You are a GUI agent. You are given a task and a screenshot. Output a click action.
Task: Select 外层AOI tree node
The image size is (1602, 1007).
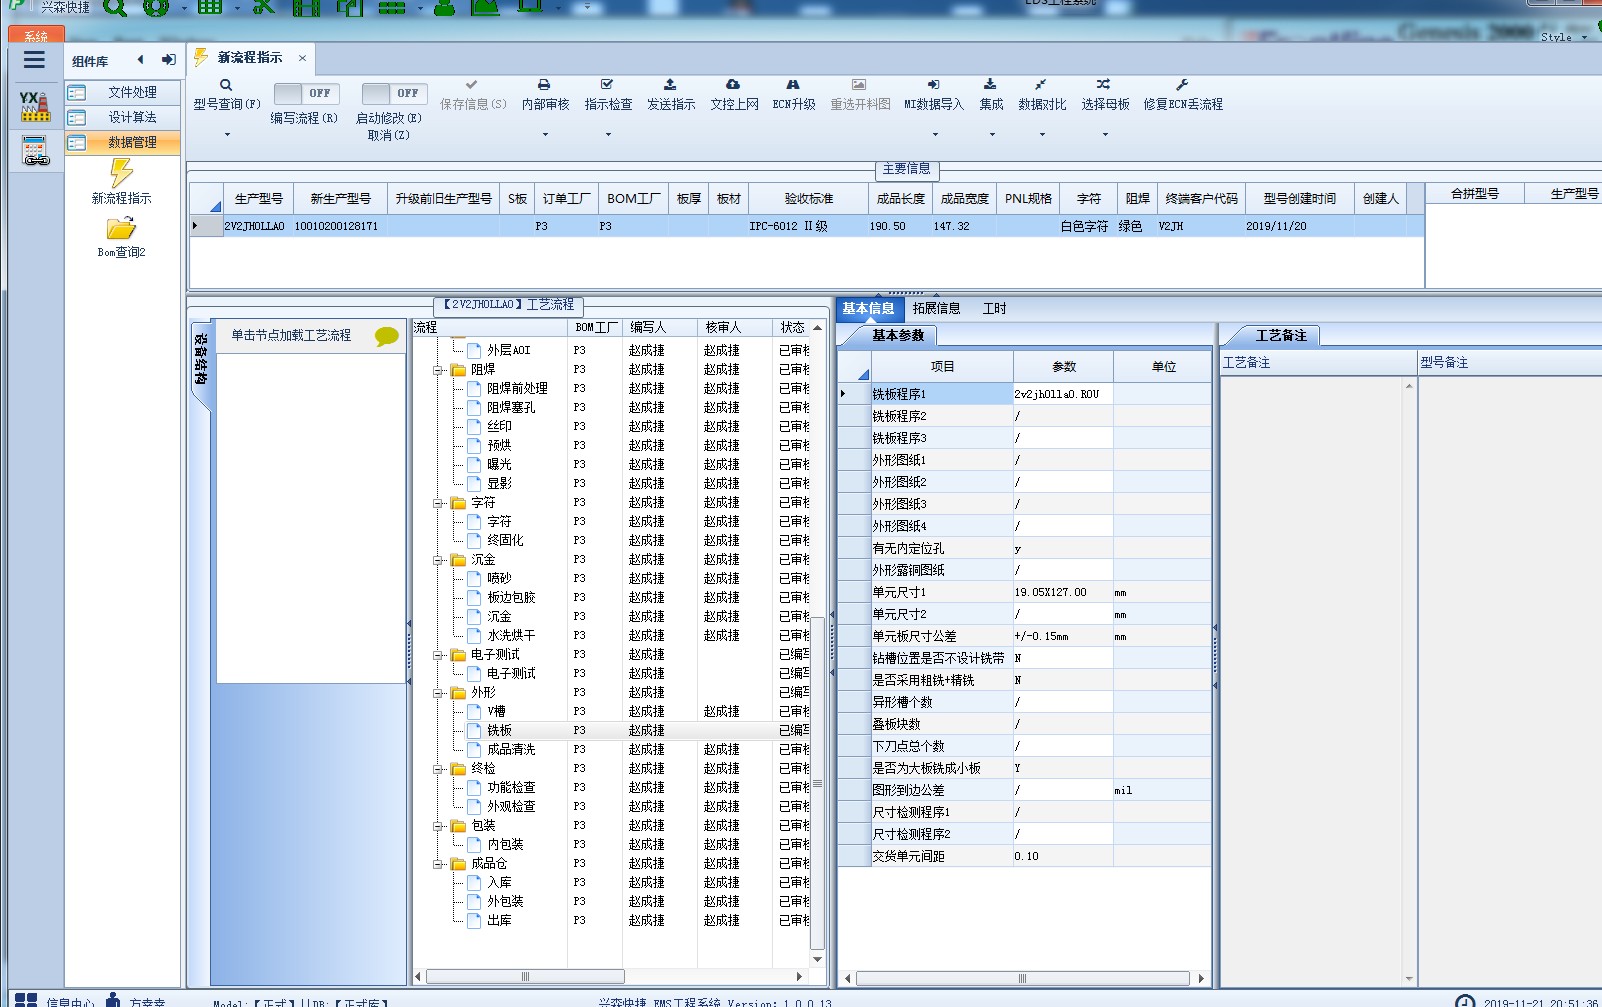pyautogui.click(x=509, y=350)
